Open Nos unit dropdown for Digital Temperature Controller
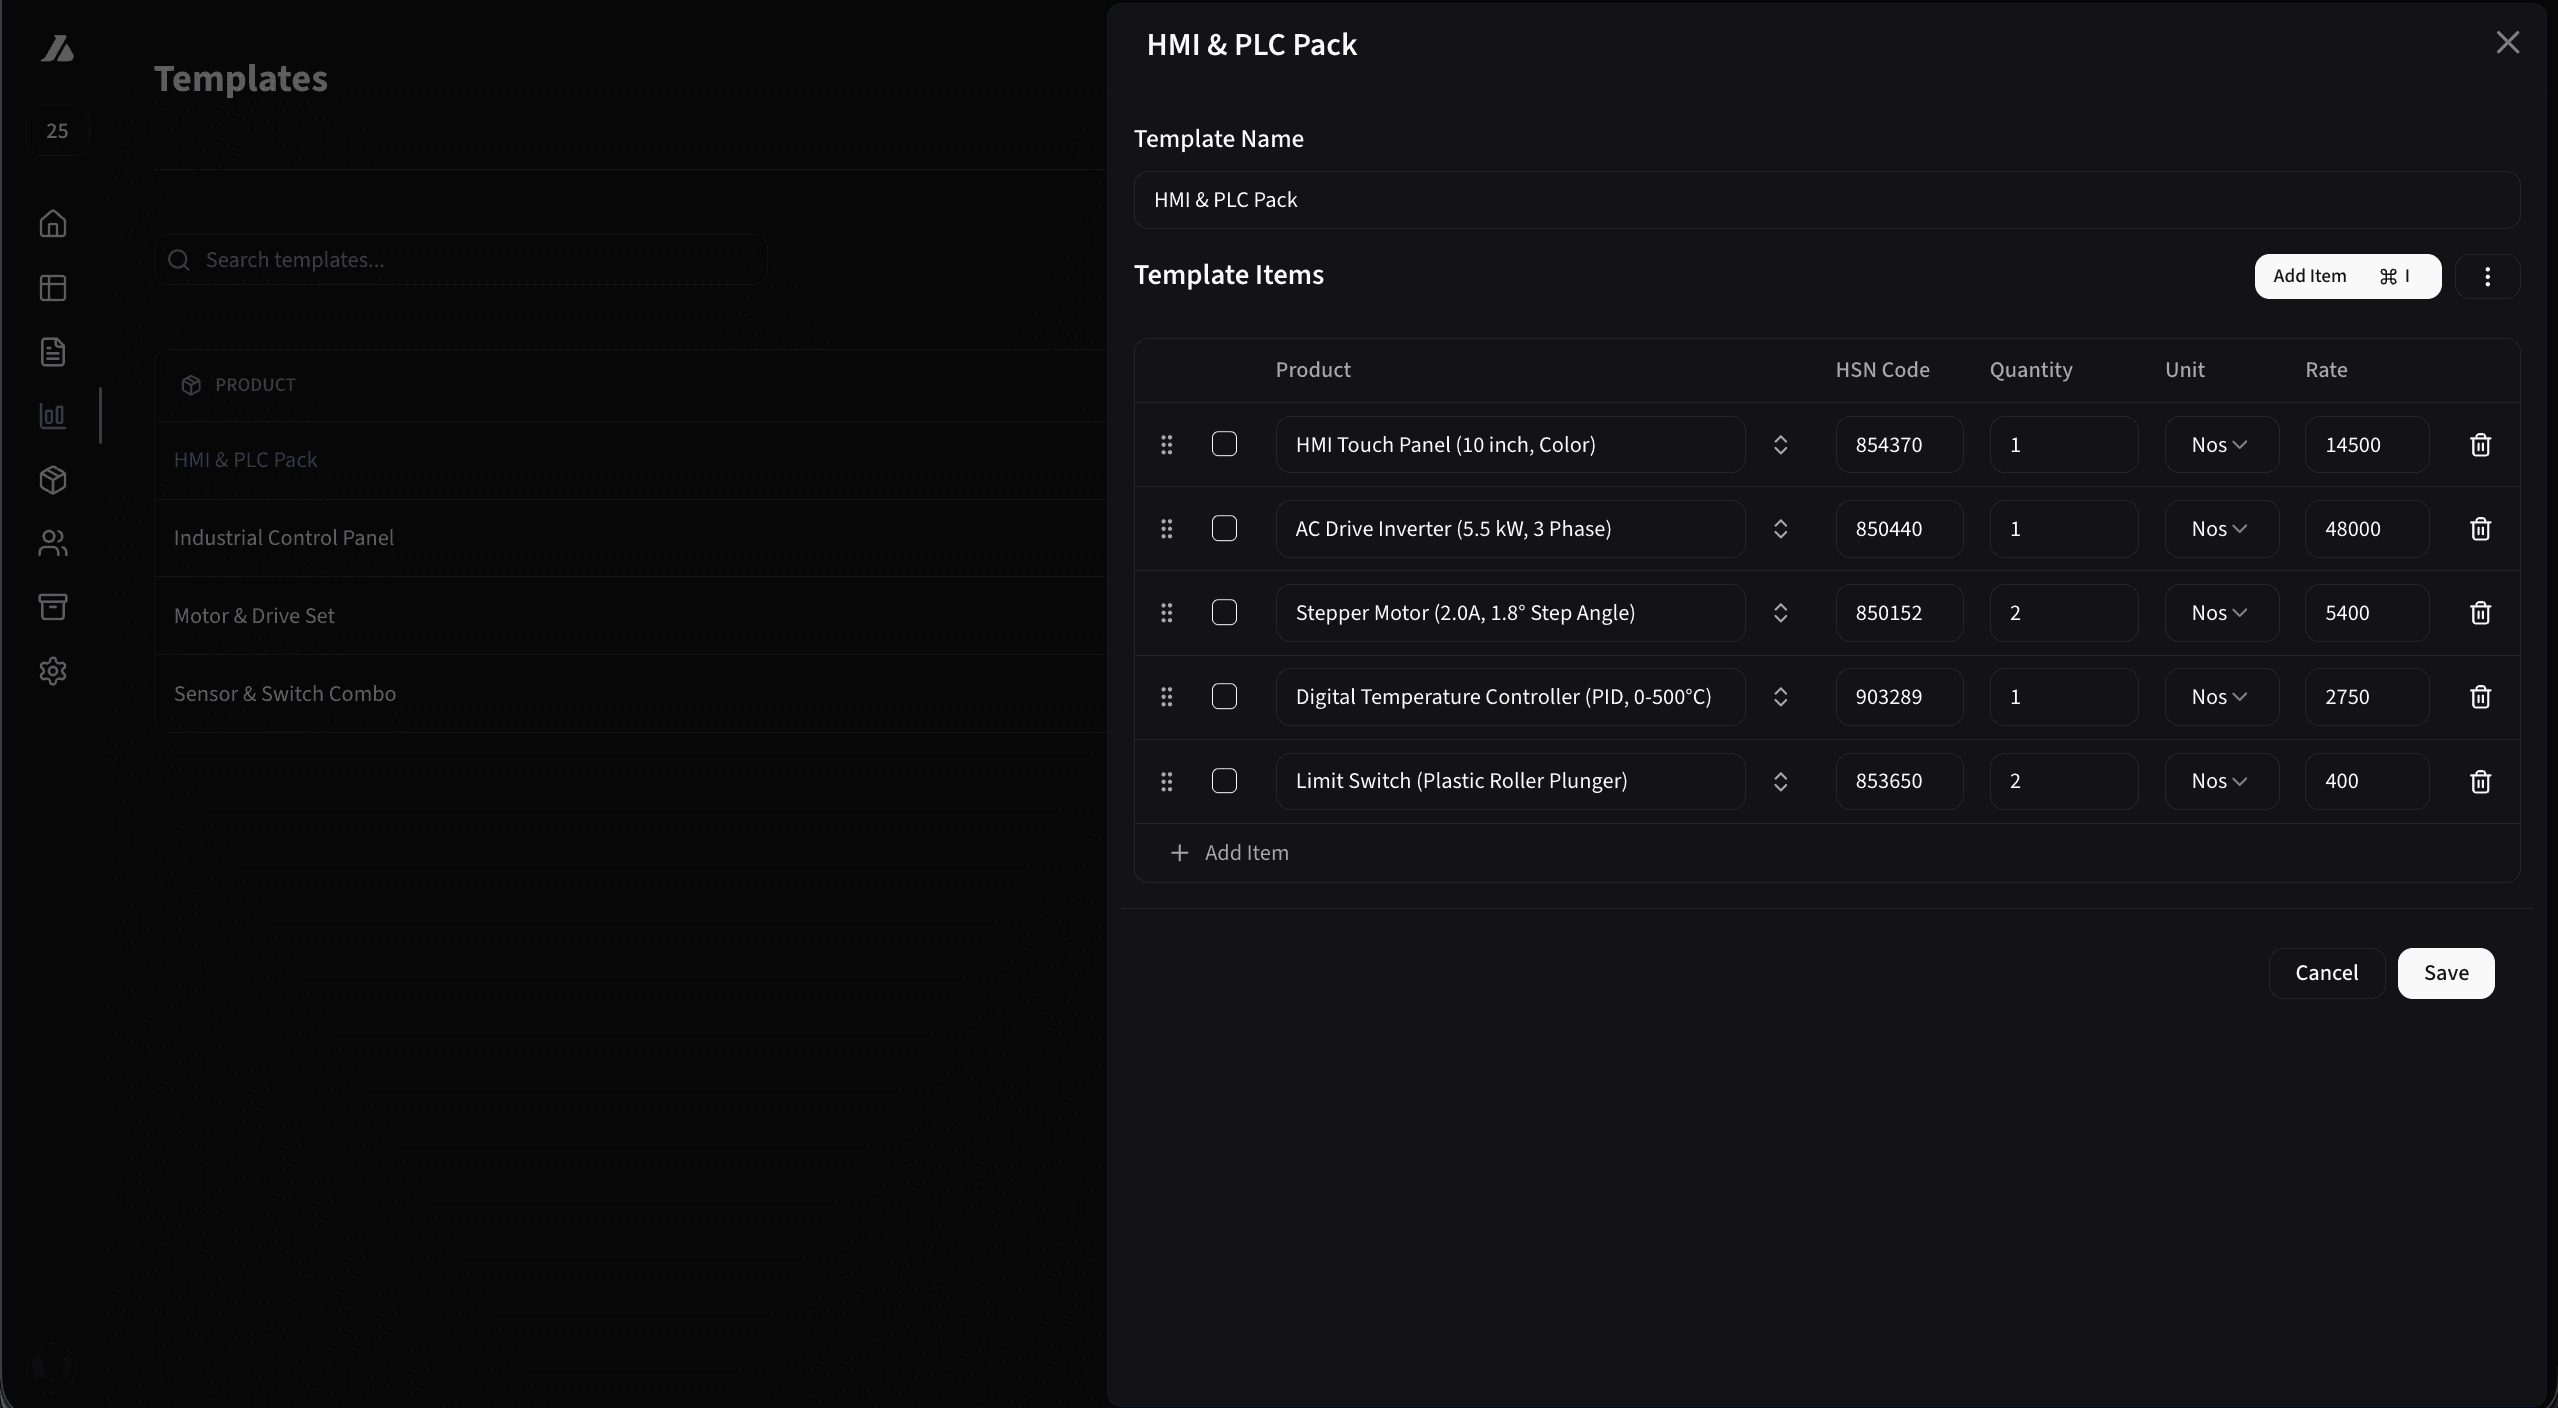2558x1408 pixels. click(x=2221, y=697)
